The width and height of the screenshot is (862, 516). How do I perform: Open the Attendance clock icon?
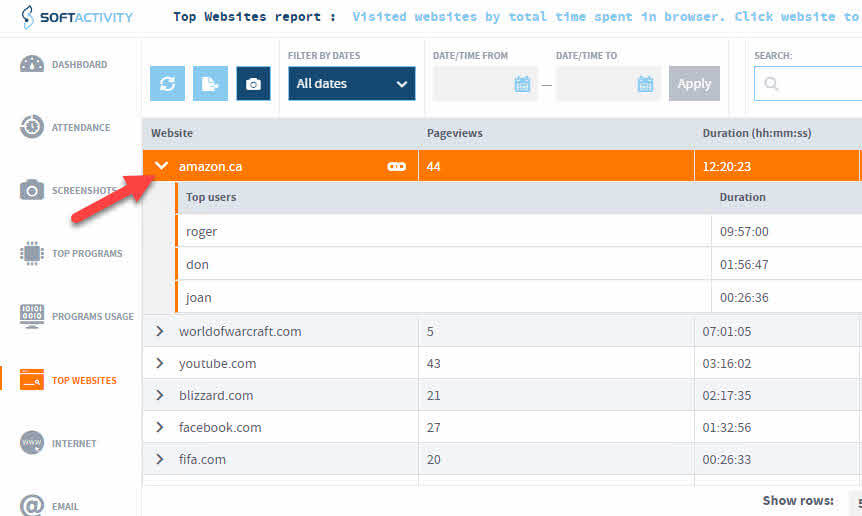tap(31, 127)
